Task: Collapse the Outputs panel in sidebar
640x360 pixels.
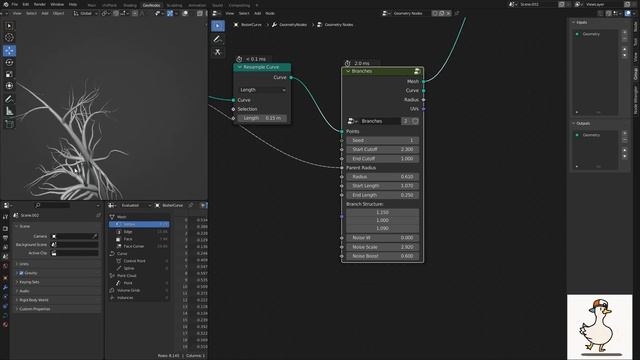Action: (x=573, y=123)
